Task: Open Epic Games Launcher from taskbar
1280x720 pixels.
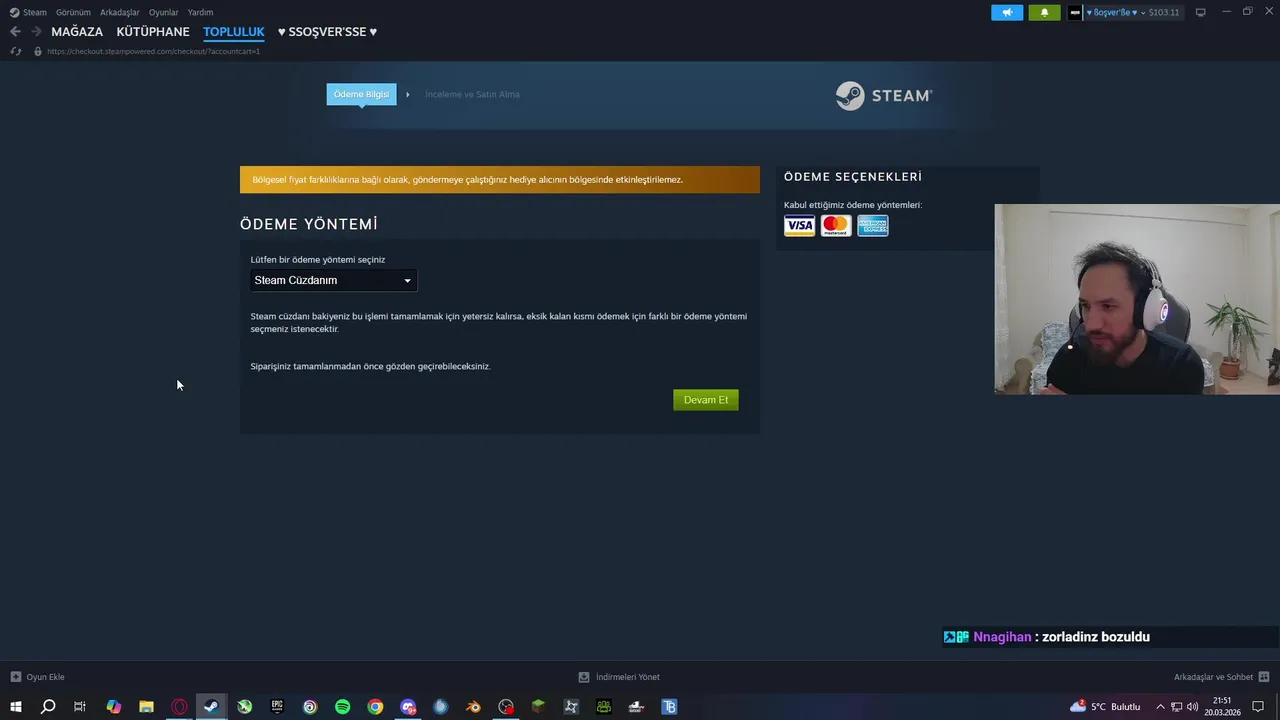Action: 277,707
